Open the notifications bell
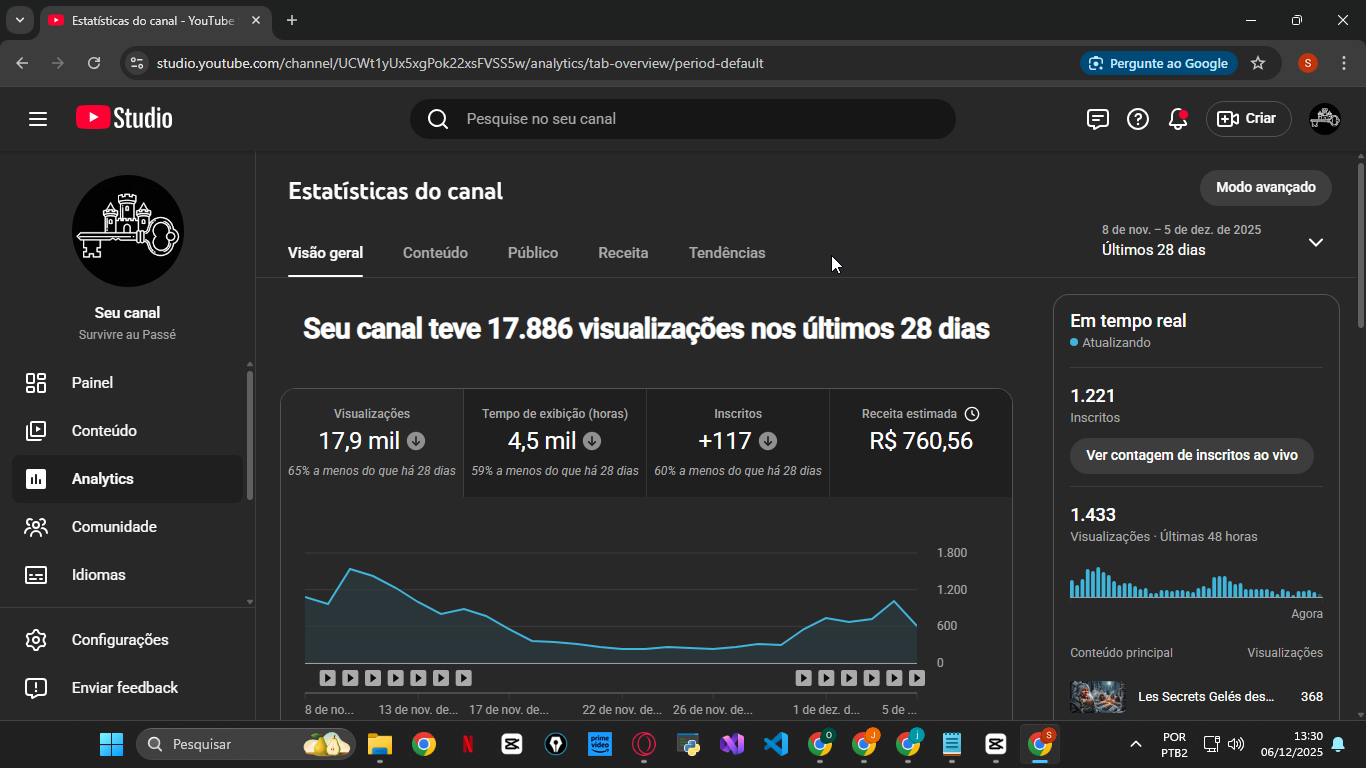This screenshot has width=1366, height=768. tap(1178, 119)
